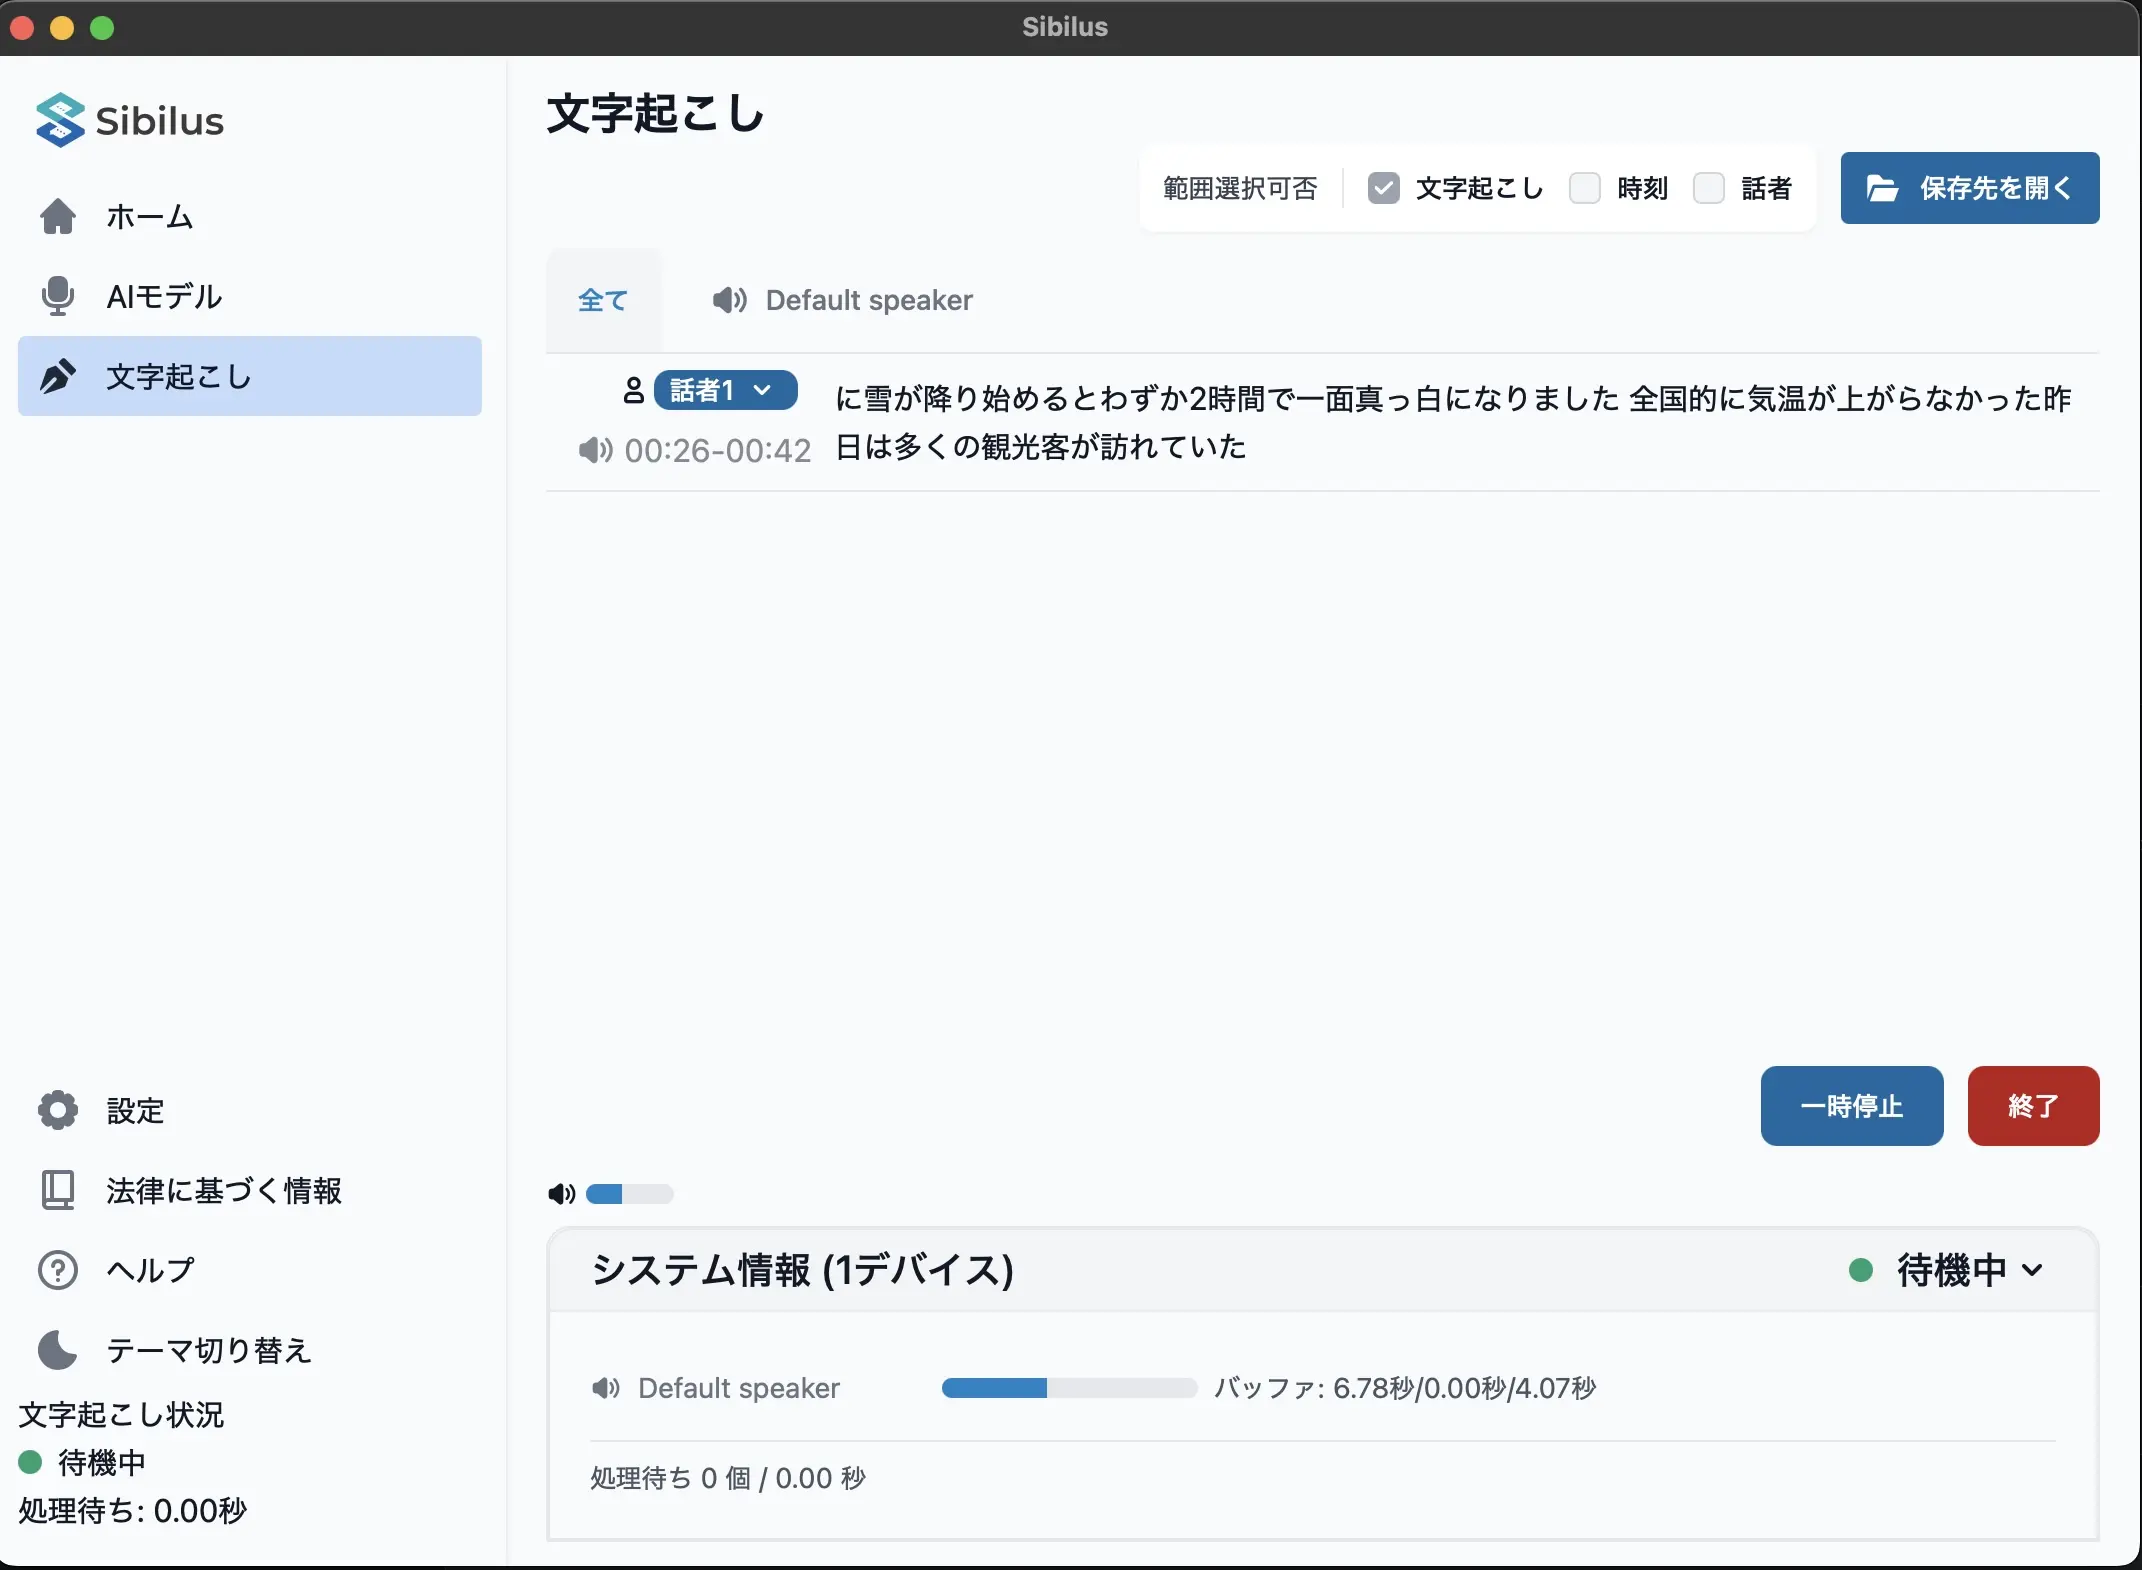Click the person icon next to 話者1
Screen dimensions: 2142x1570
633,390
